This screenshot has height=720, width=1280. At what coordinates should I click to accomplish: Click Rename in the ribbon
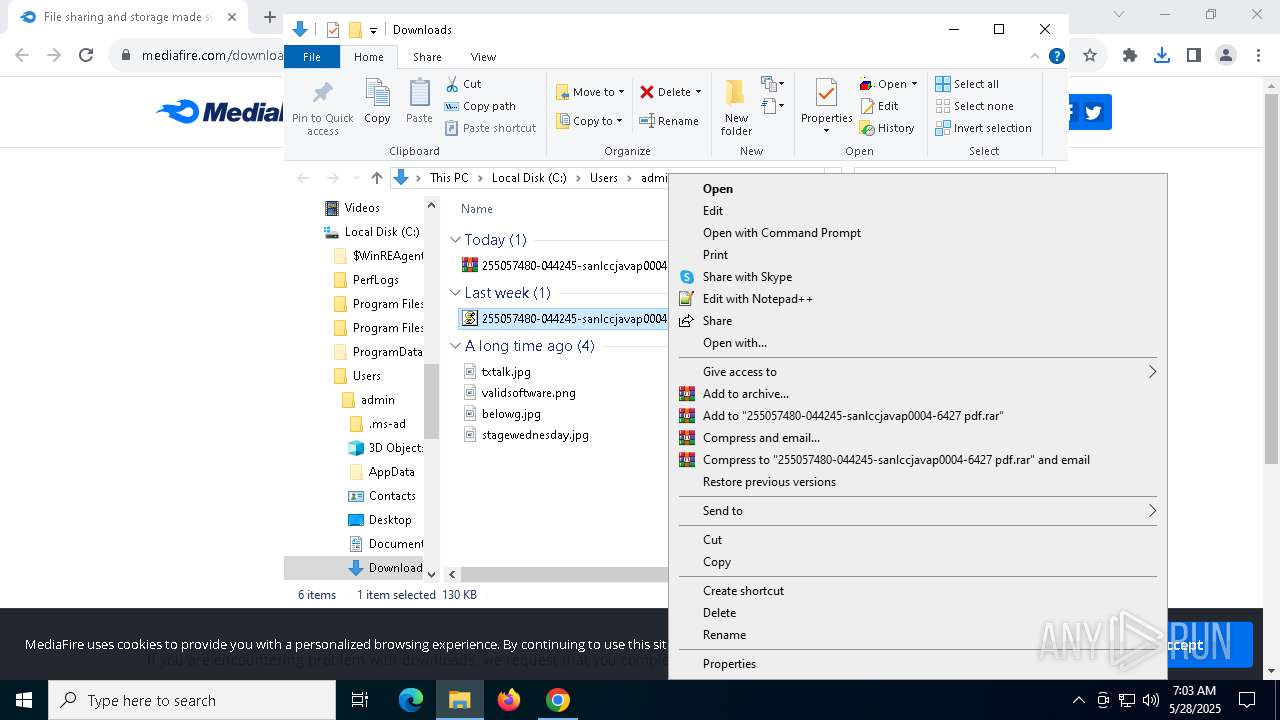click(669, 121)
